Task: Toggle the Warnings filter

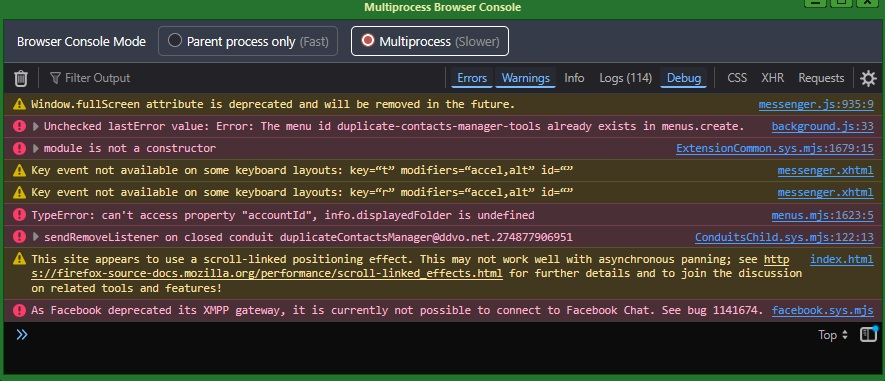Action: coord(525,78)
